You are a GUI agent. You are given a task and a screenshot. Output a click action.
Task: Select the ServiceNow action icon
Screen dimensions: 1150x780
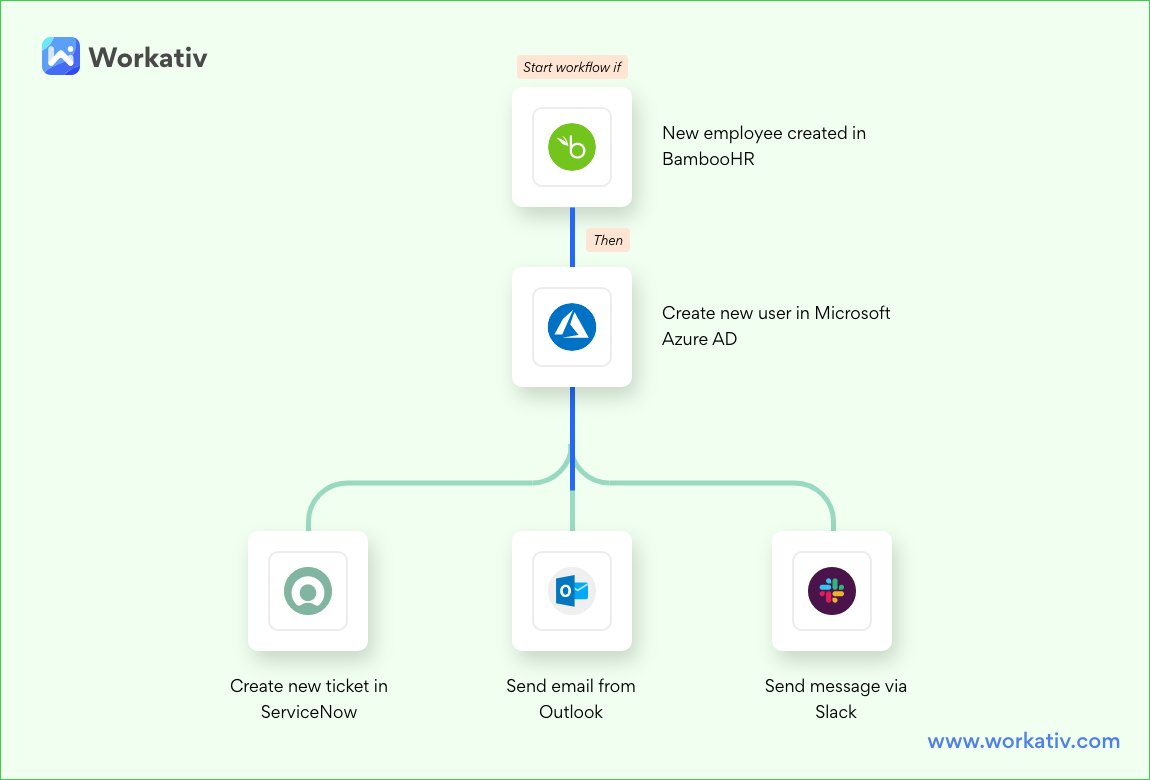(x=308, y=591)
